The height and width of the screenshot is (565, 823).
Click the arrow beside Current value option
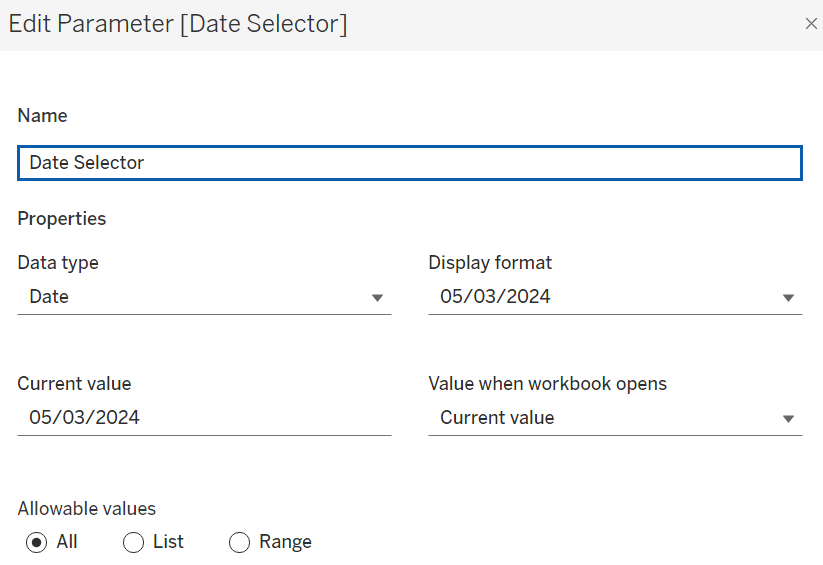pyautogui.click(x=788, y=418)
